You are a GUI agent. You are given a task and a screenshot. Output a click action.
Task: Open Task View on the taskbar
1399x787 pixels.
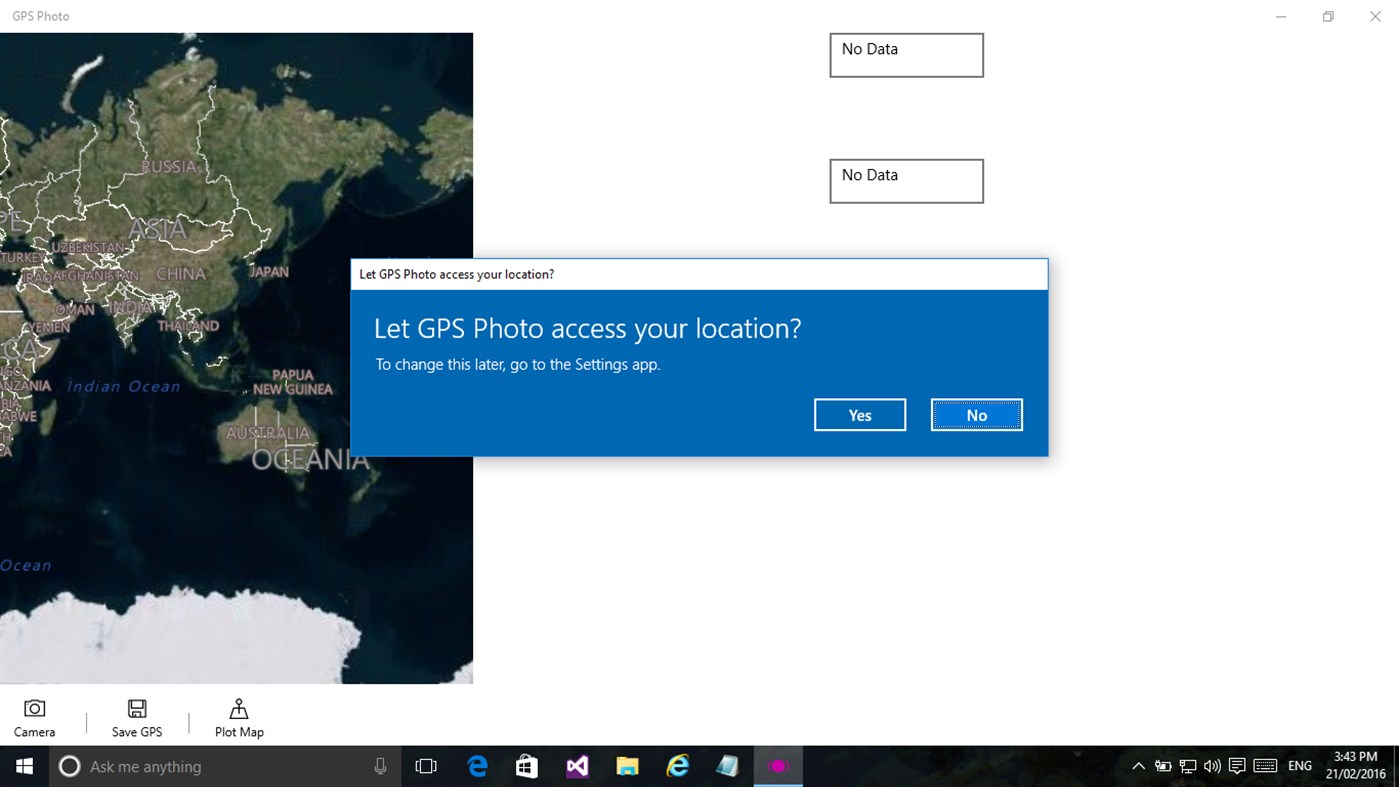426,766
